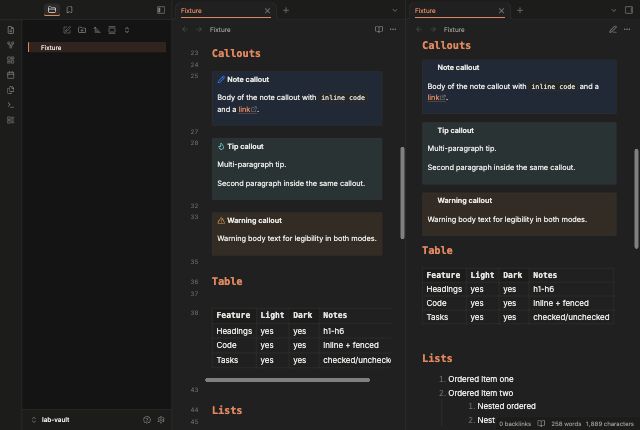Image resolution: width=640 pixels, height=430 pixels.
Task: Click the editor table's horizontal scrollbar
Action: pyautogui.click(x=287, y=380)
